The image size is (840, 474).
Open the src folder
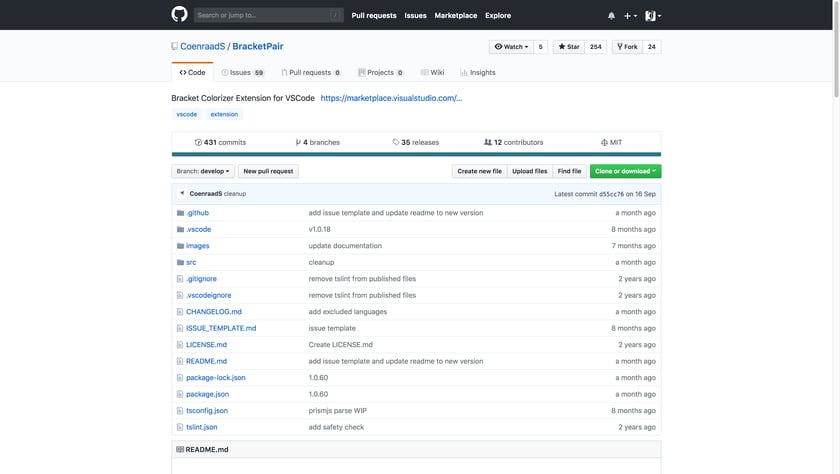pos(191,262)
